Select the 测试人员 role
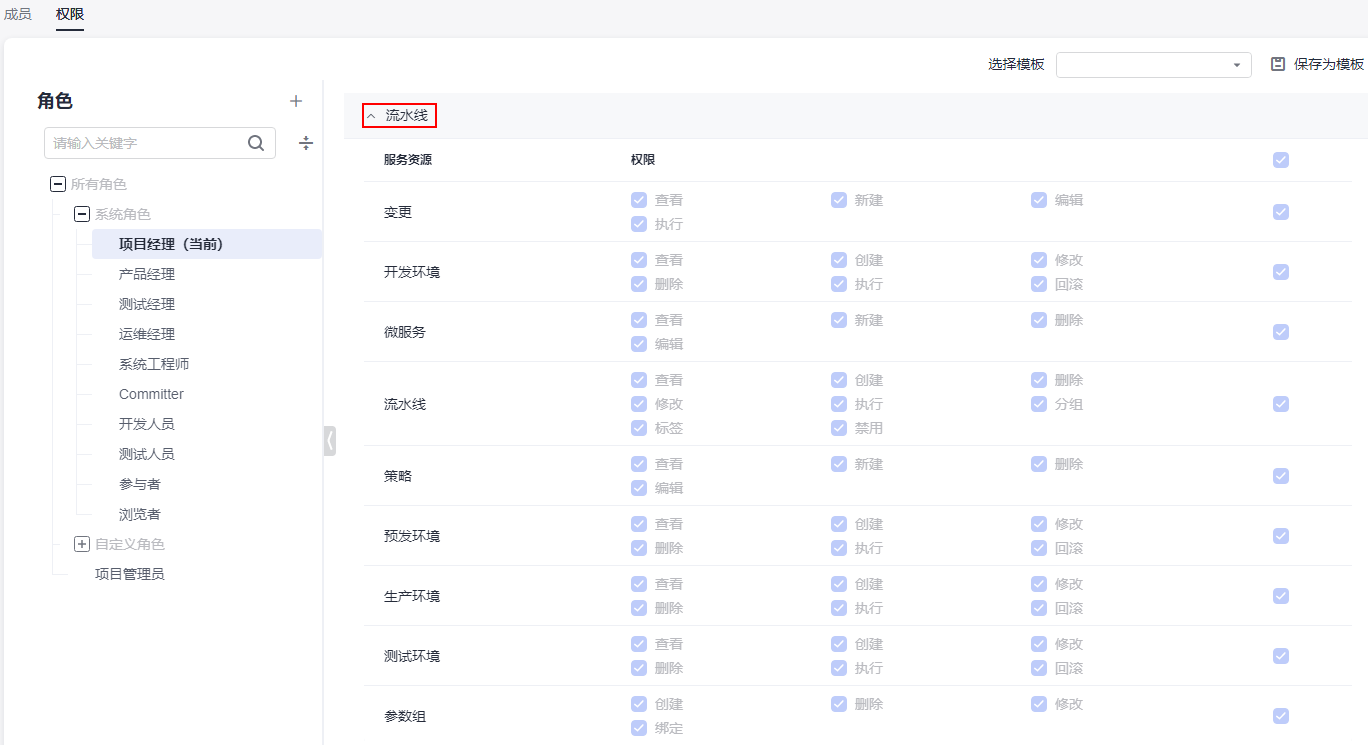Screen dimensions: 1368x745 coord(147,454)
